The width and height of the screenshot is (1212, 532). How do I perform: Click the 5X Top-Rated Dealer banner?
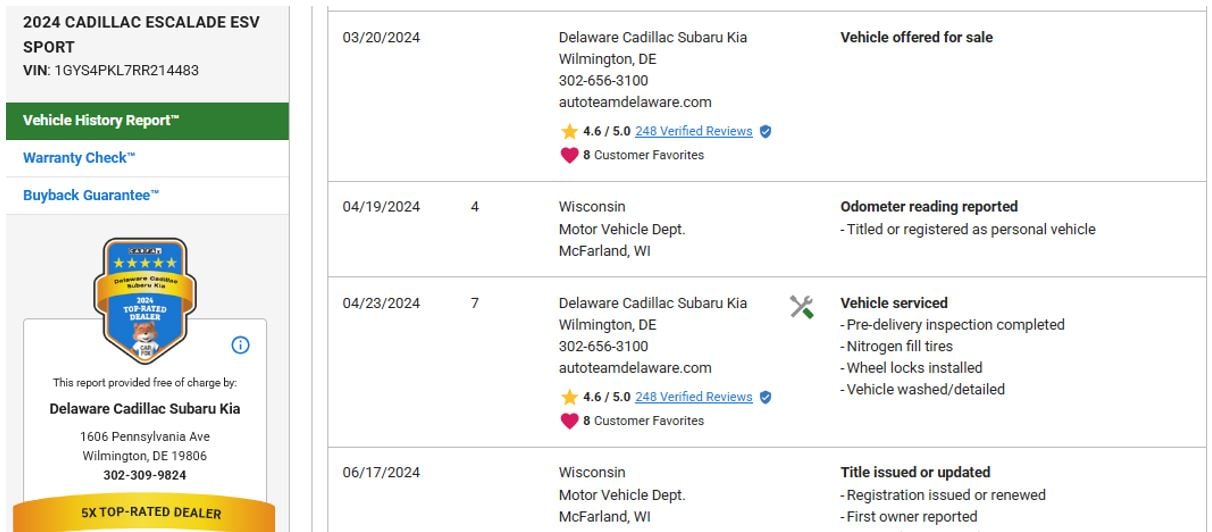click(145, 513)
